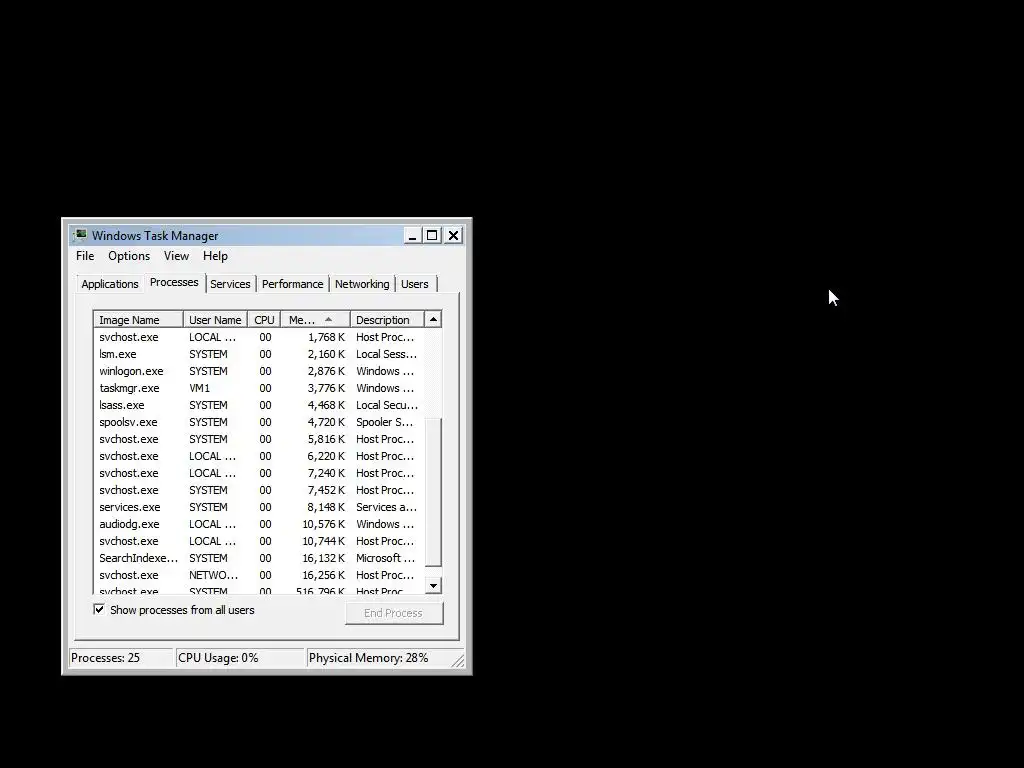Close the Task Manager window
This screenshot has width=1024, height=768.
click(453, 236)
